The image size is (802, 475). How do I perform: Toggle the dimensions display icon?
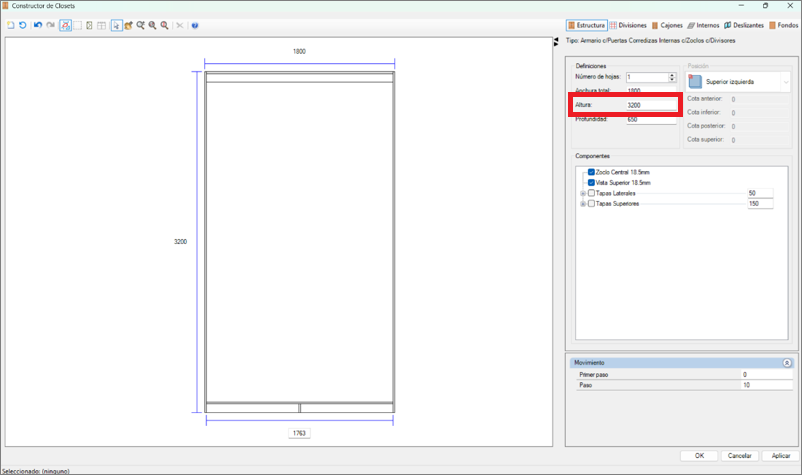point(65,25)
